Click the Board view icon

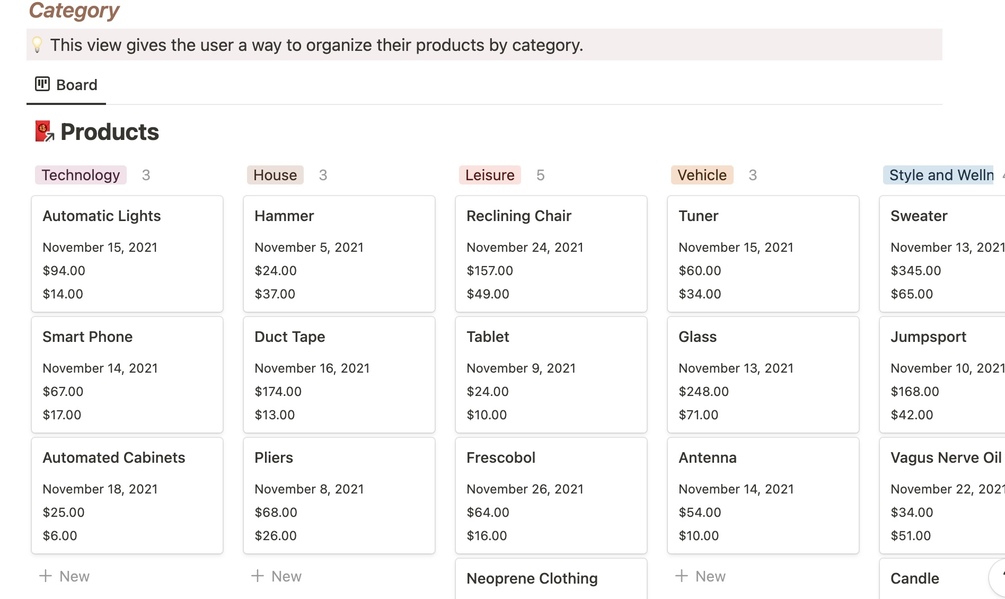coord(42,84)
